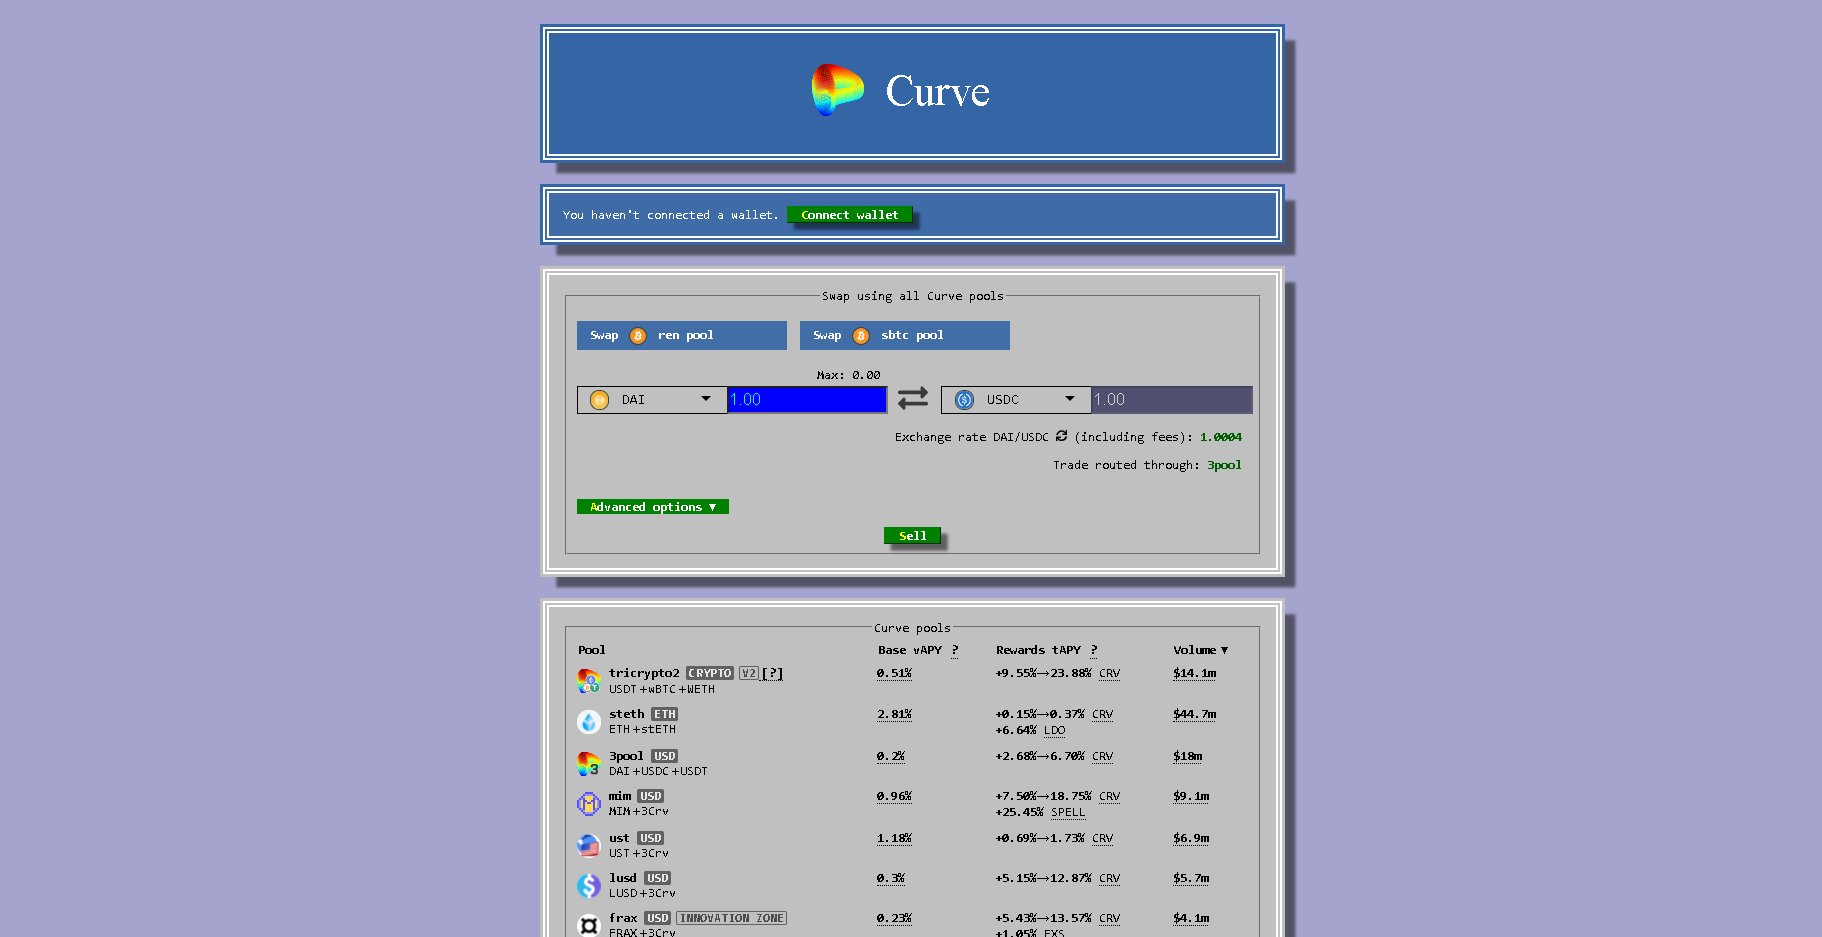The image size is (1822, 937).
Task: Click INNOVATION ZONE tag on frax
Action: [731, 918]
